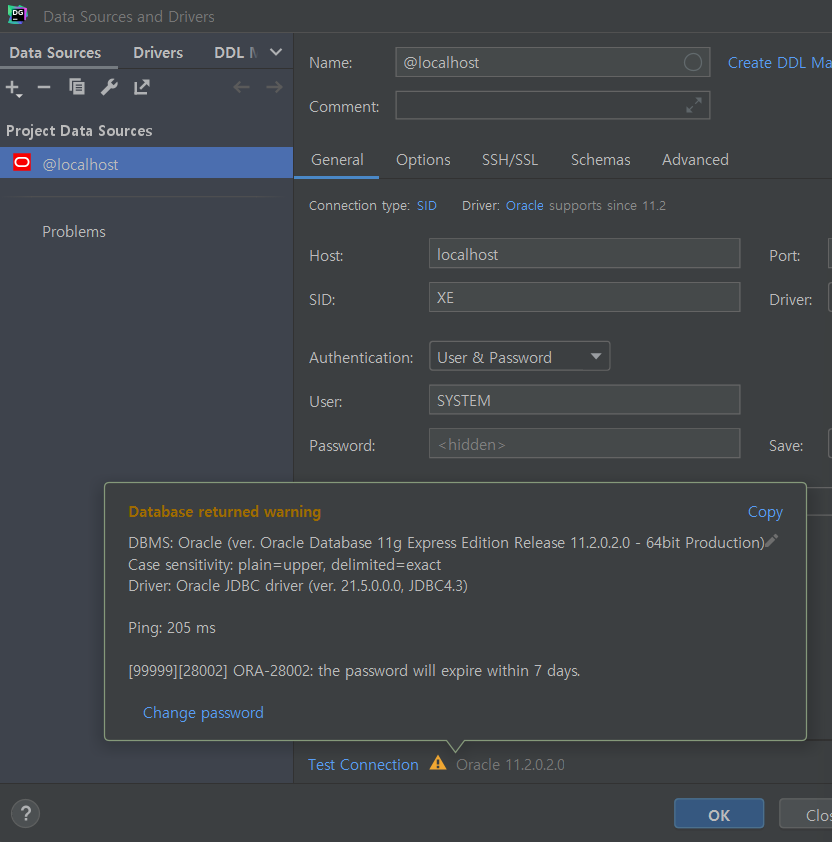The height and width of the screenshot is (842, 832).
Task: Choose color via circle in Name field
Action: [692, 62]
